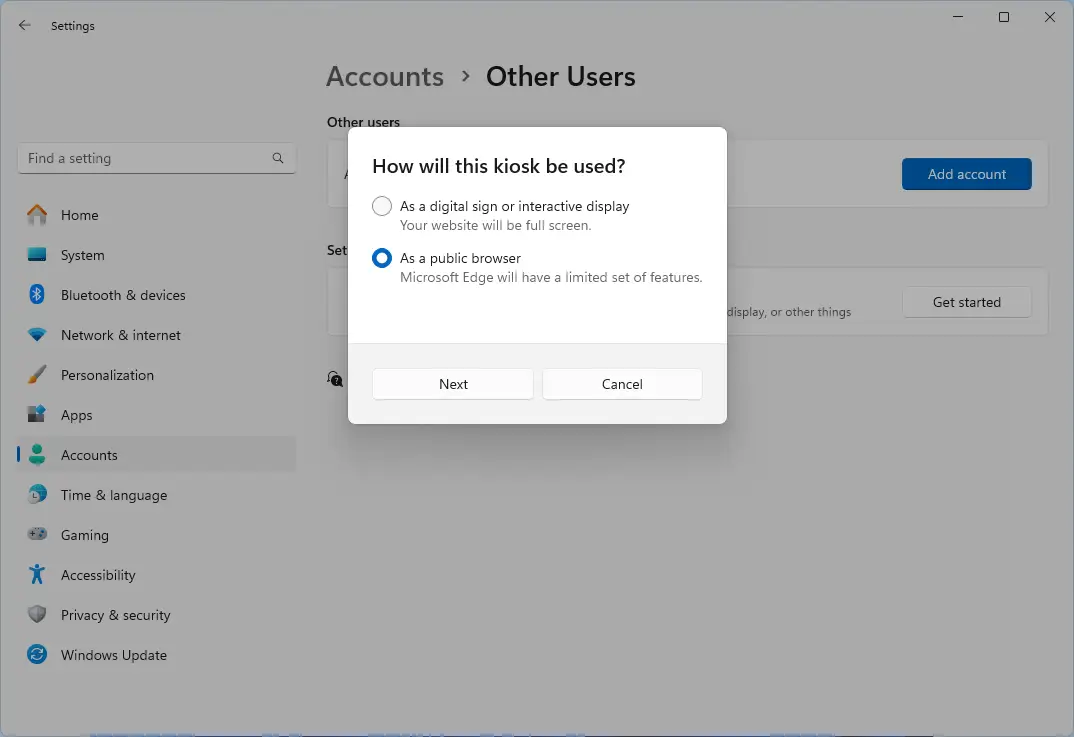Close the Settings window
1074x737 pixels.
[1049, 16]
